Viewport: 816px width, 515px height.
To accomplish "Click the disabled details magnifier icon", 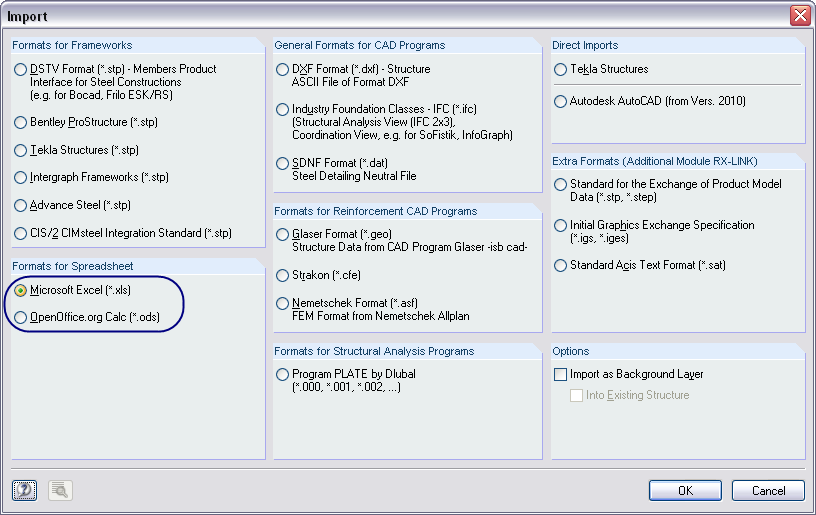I will (x=60, y=490).
